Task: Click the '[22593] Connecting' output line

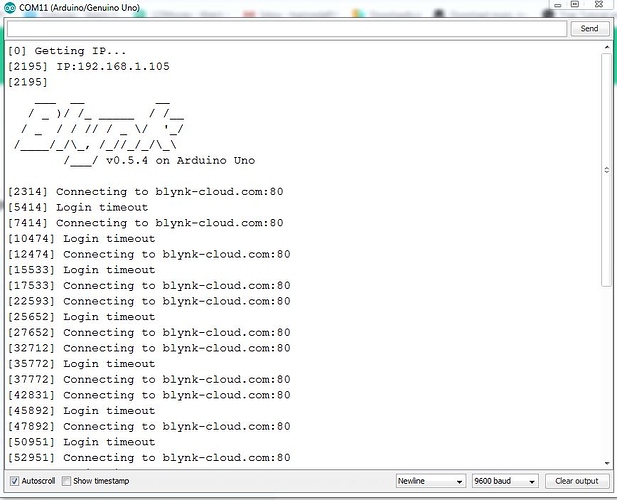Action: [x=149, y=301]
